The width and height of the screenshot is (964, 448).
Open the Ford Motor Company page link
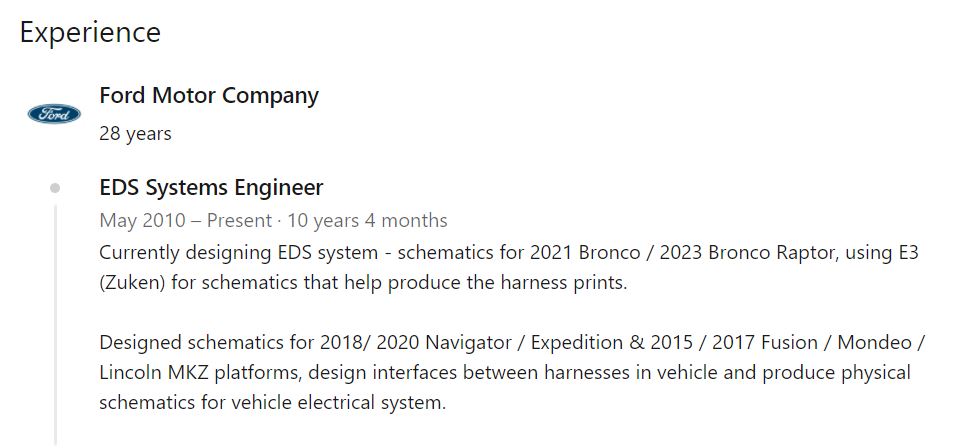pos(209,96)
